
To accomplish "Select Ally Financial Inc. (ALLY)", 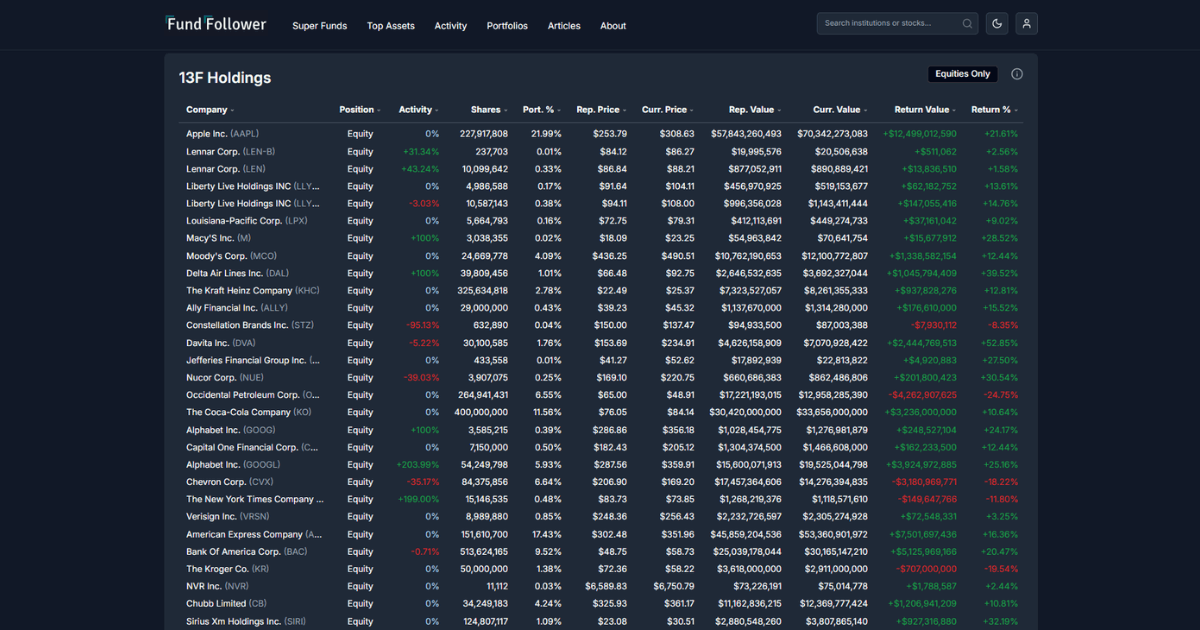I will pyautogui.click(x=237, y=308).
